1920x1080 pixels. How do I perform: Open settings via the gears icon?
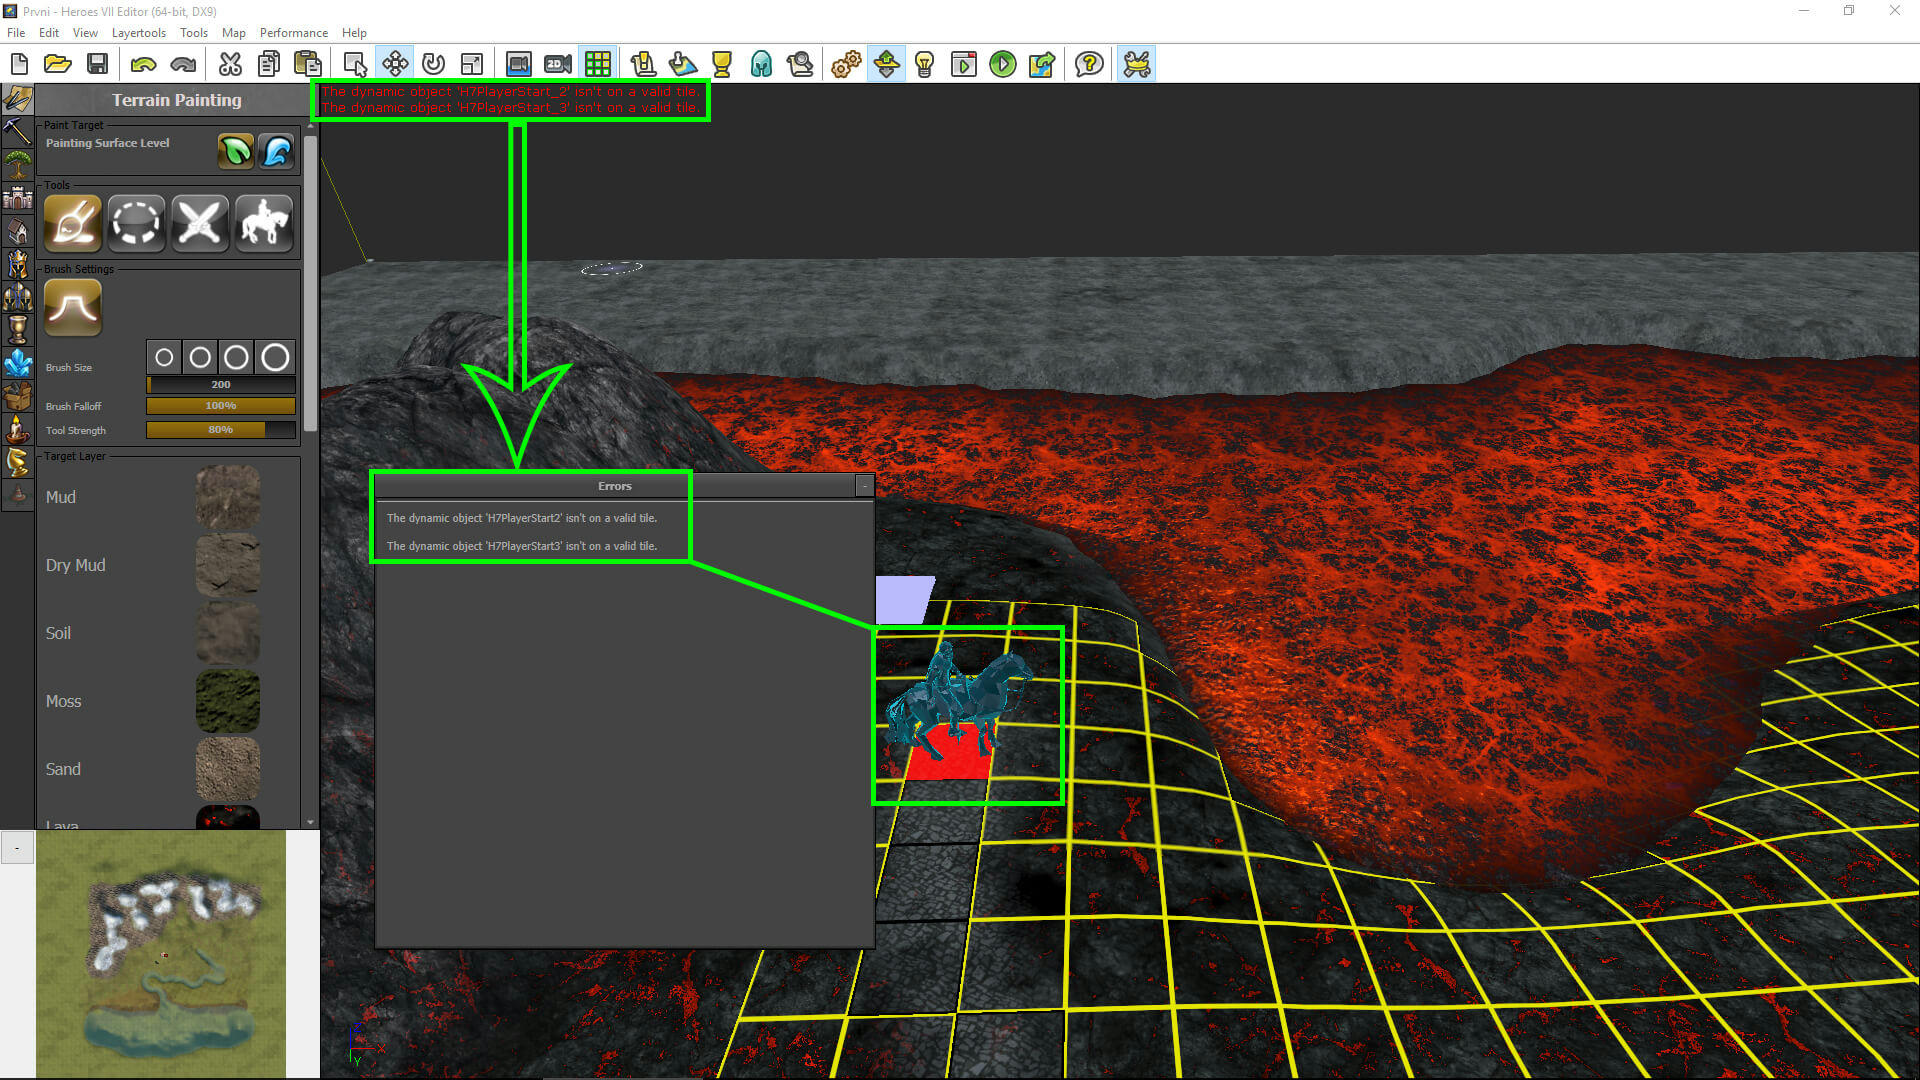pyautogui.click(x=846, y=65)
